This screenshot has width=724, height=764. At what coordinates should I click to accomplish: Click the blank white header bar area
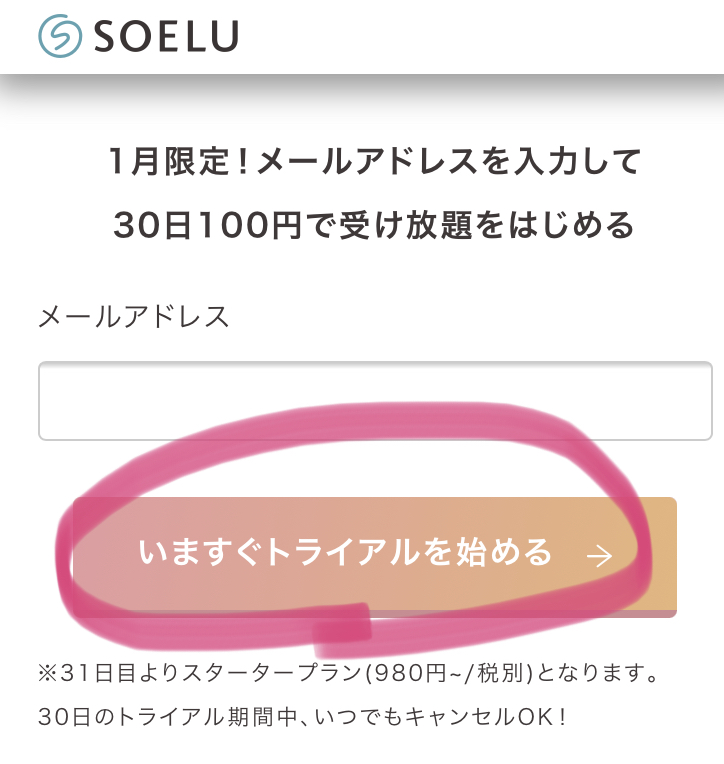pyautogui.click(x=482, y=37)
